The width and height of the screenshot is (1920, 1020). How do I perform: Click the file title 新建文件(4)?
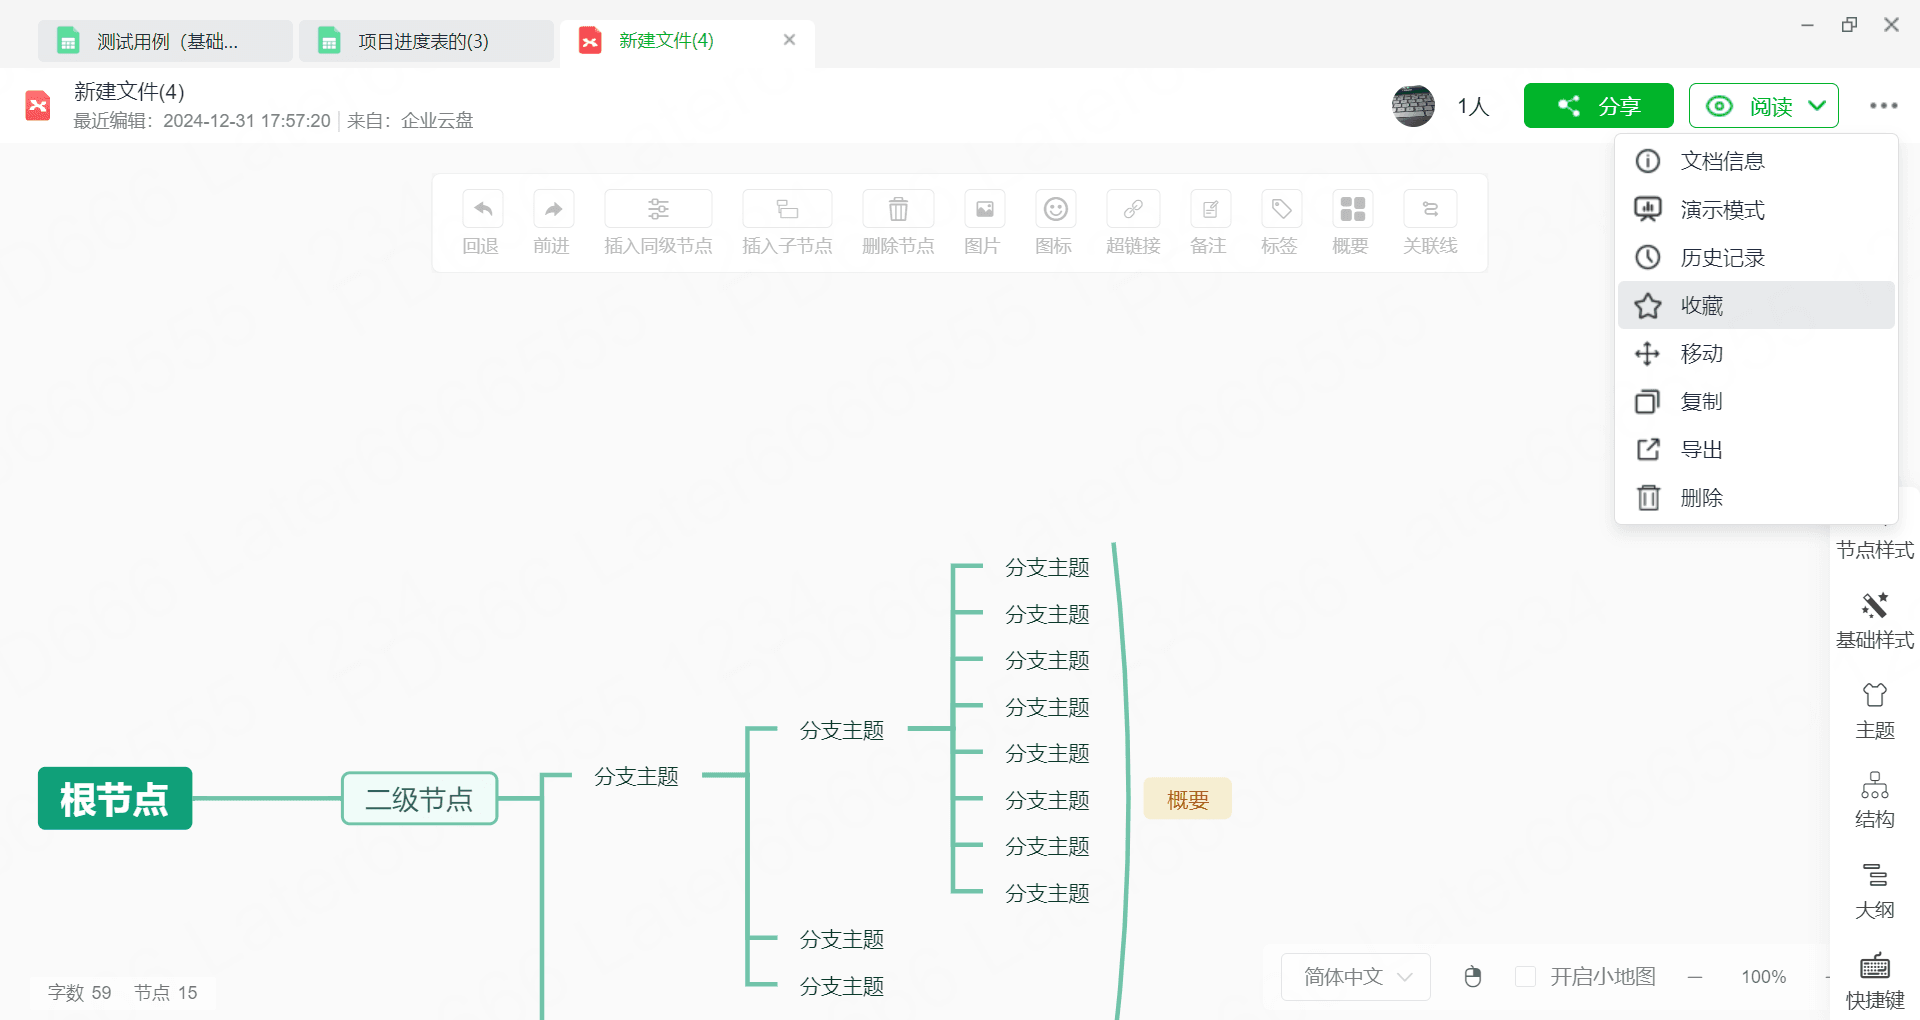129,91
